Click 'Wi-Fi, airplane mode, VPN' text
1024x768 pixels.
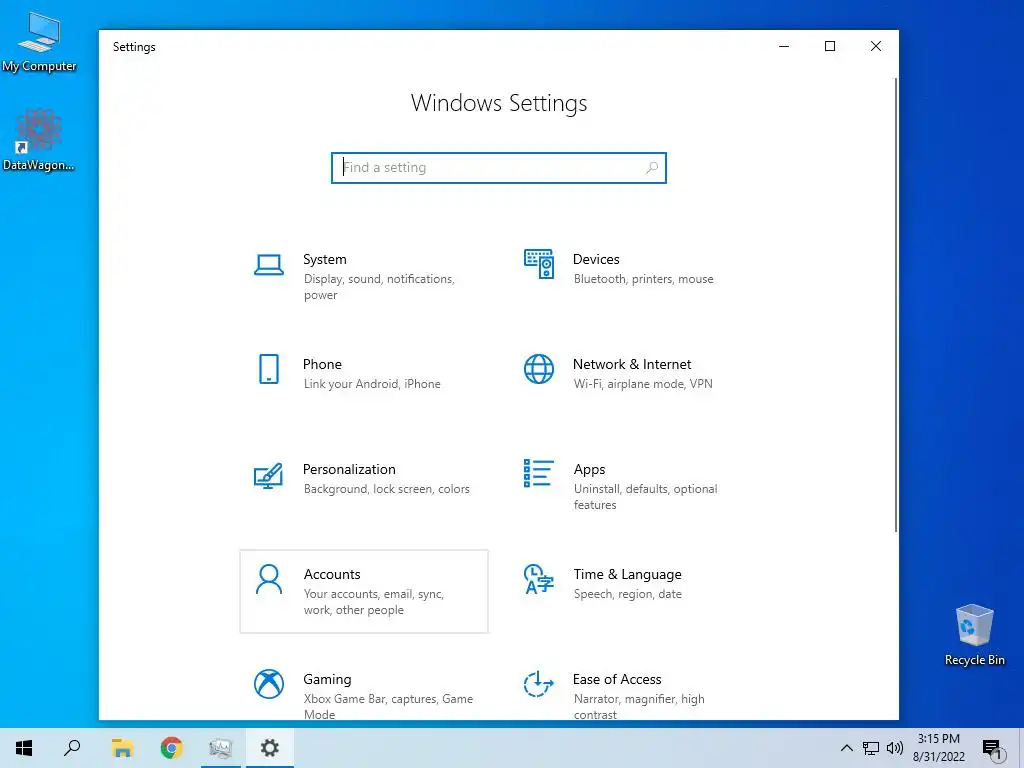pyautogui.click(x=643, y=384)
